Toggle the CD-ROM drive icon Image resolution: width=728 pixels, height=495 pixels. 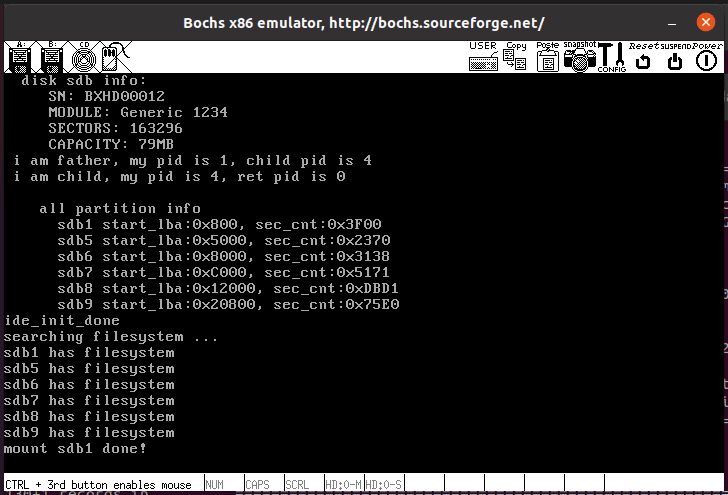click(x=84, y=57)
